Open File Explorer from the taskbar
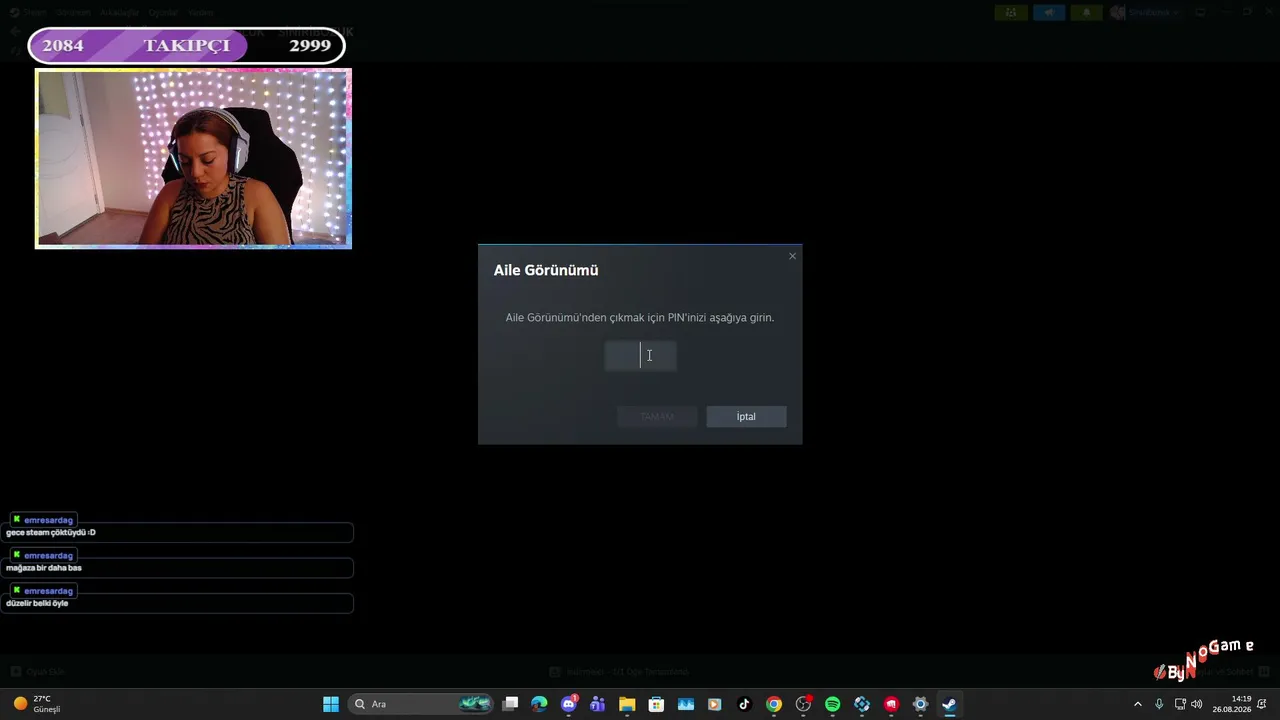Screen dimensions: 1280x720 click(627, 704)
